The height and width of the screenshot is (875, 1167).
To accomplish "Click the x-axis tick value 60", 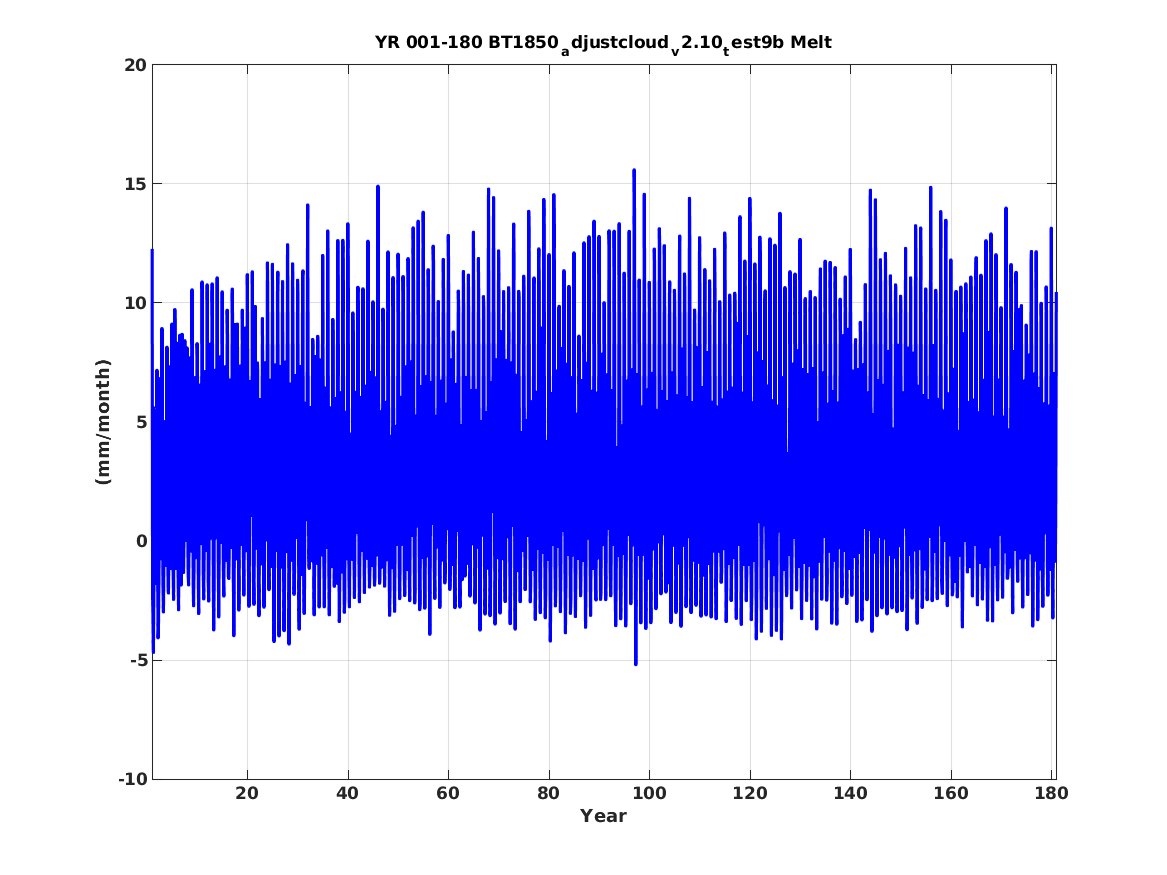I will click(x=448, y=793).
